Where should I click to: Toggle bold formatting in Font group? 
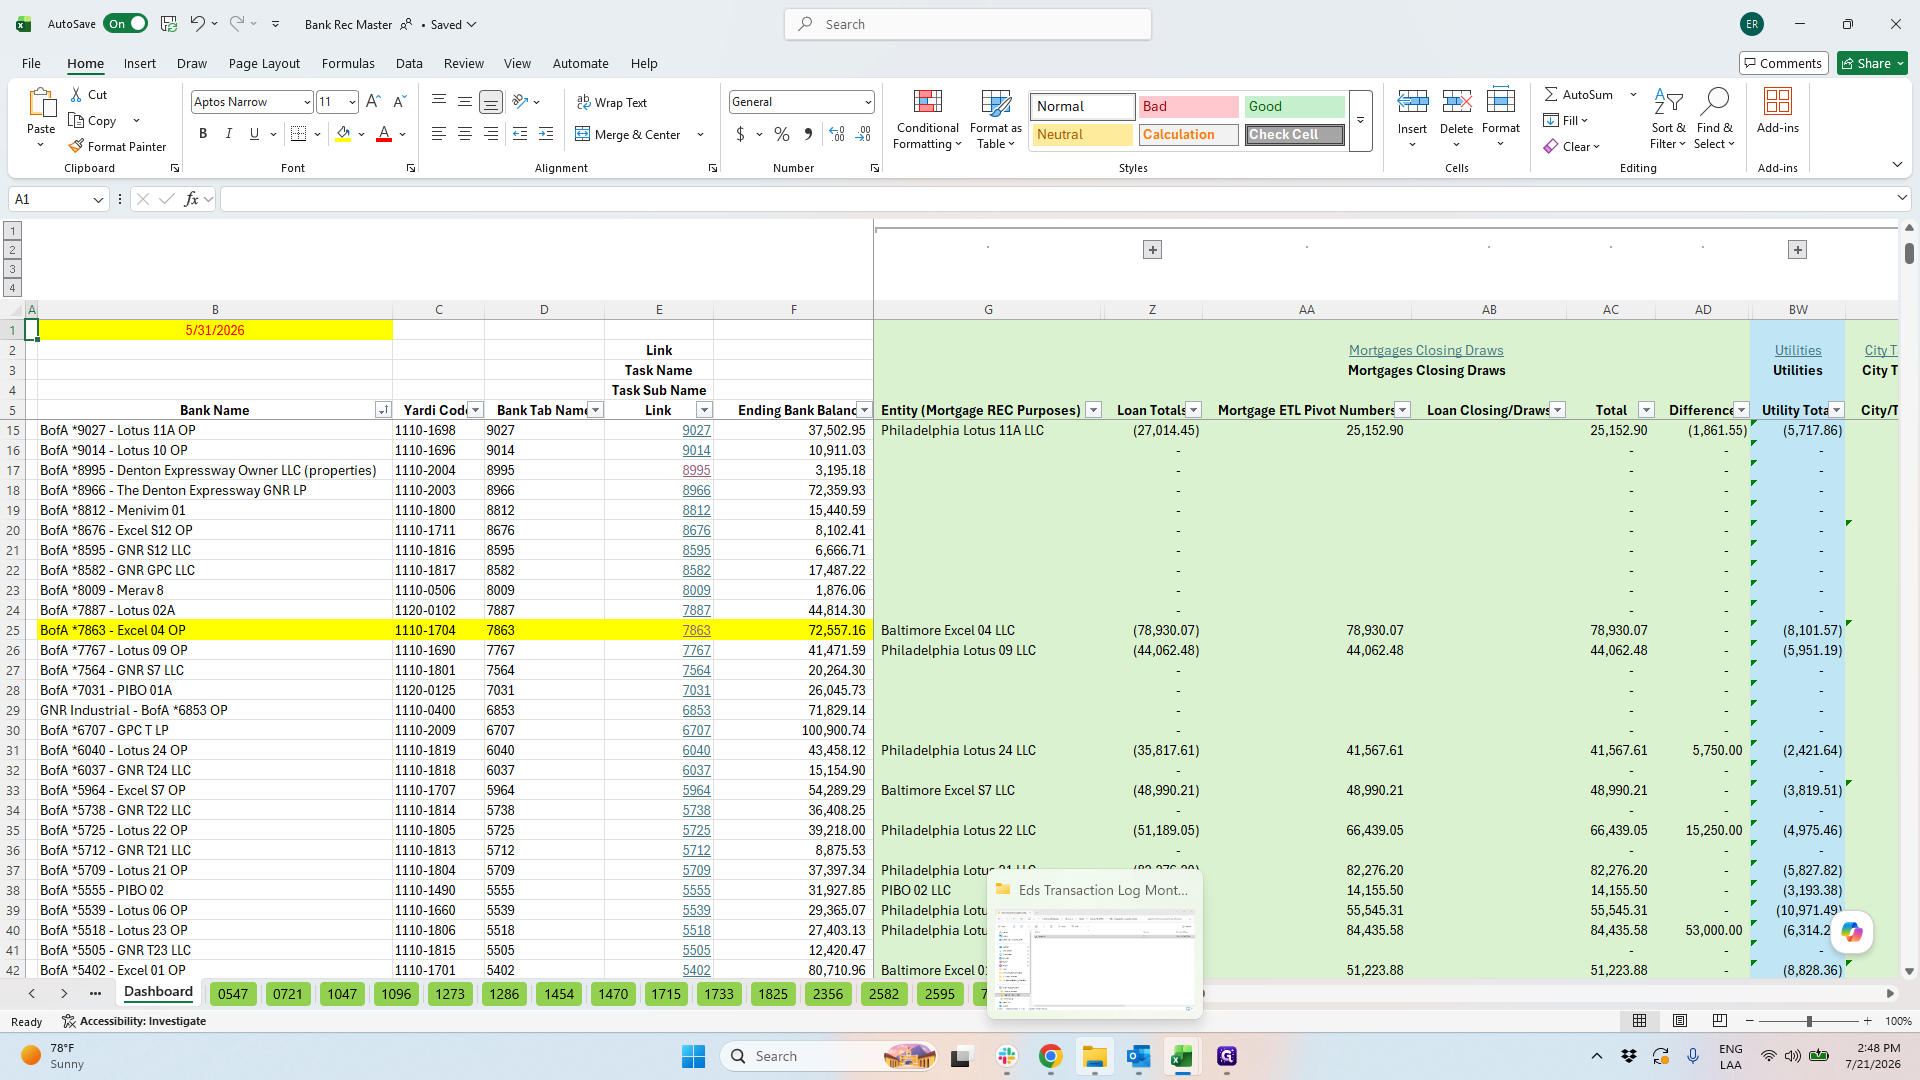(203, 134)
